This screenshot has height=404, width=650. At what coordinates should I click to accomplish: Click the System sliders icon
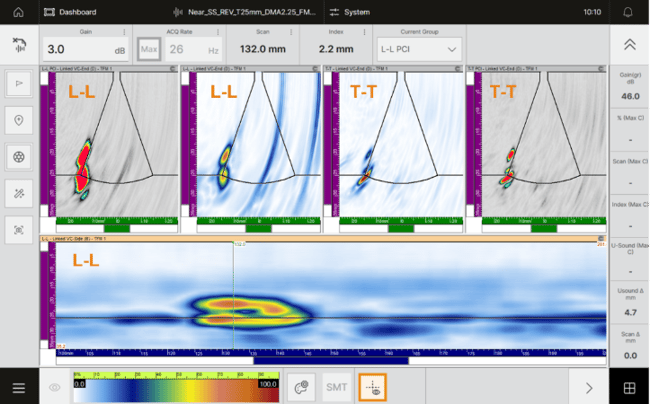point(334,12)
